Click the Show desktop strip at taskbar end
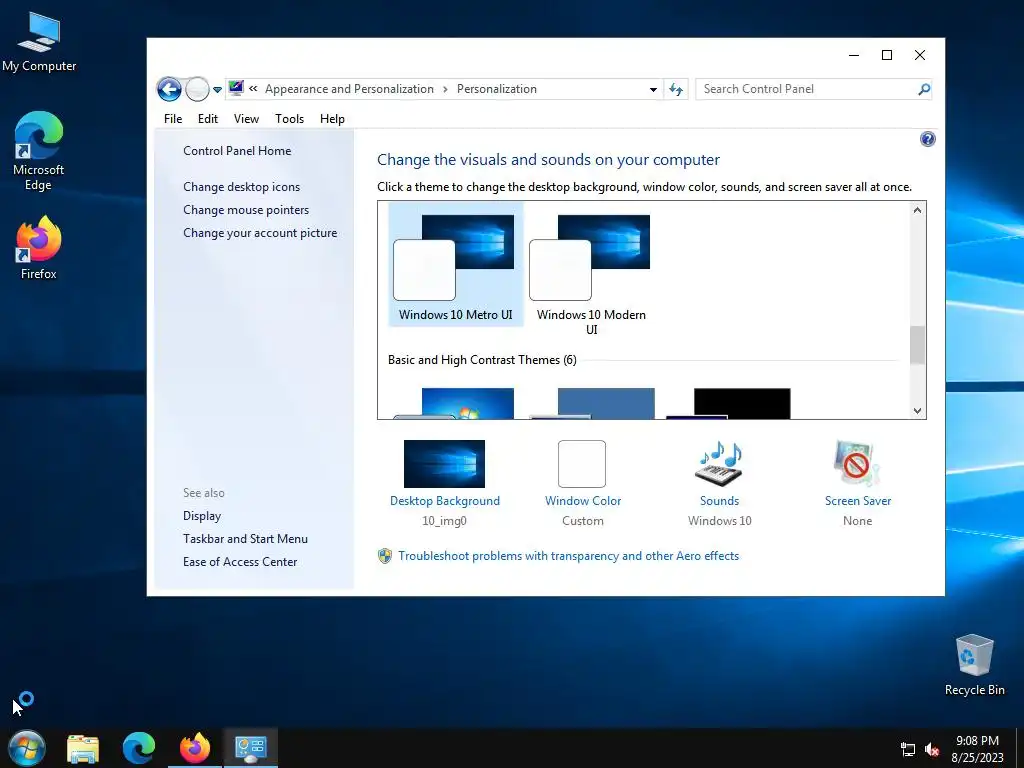The width and height of the screenshot is (1024, 768). tap(1019, 748)
